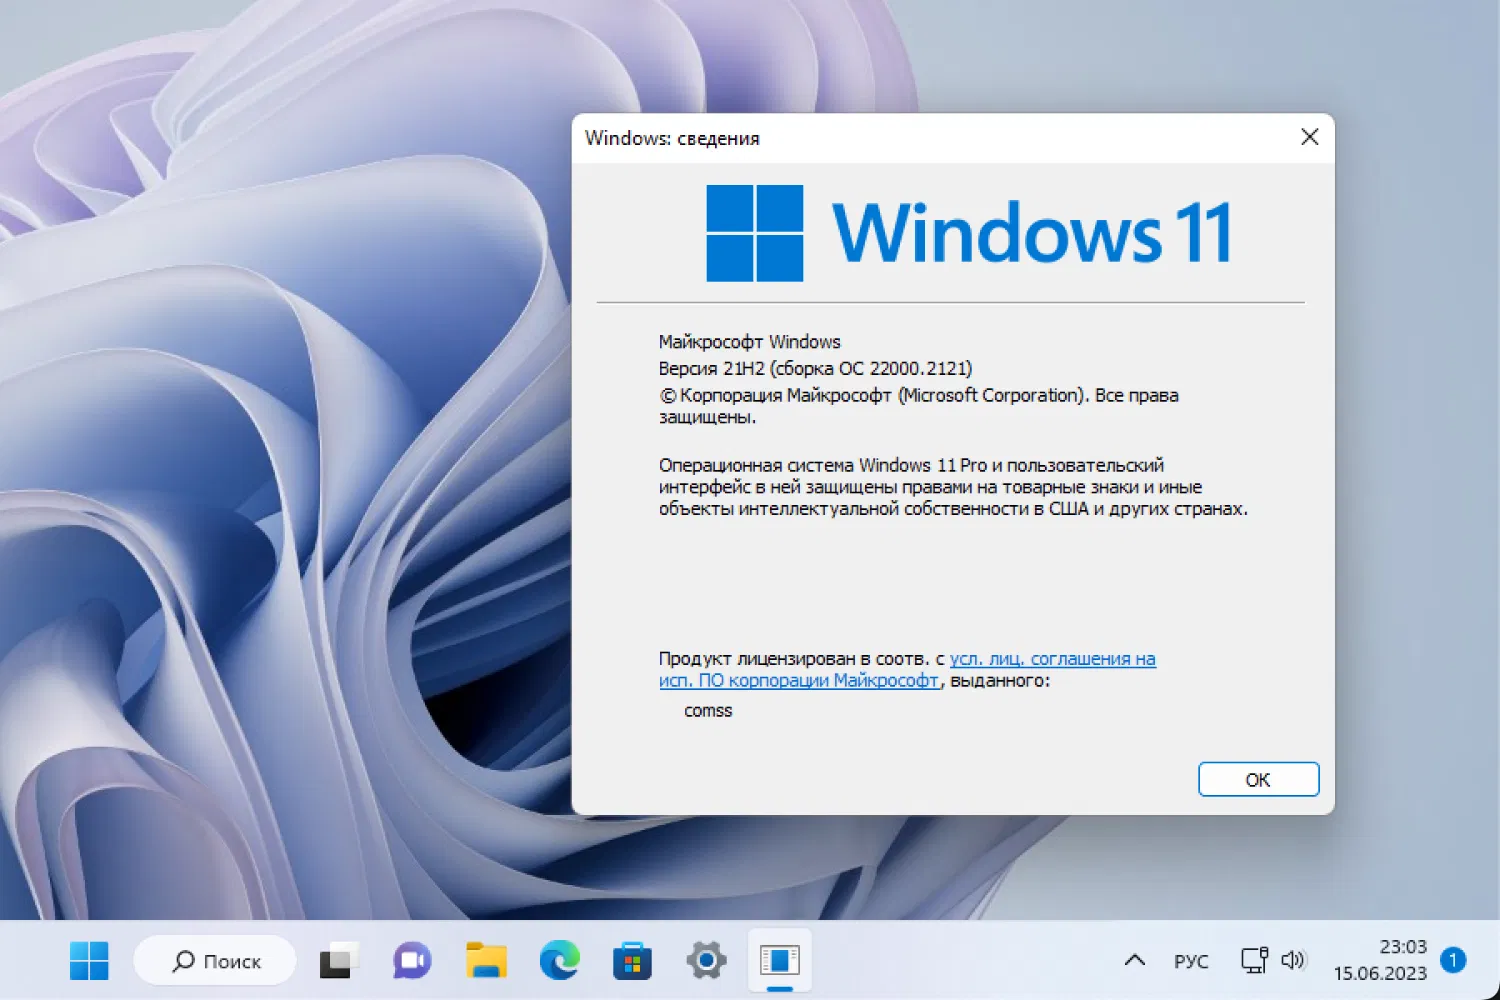Screen dimensions: 1500x1000
Task: Select the comss license owner text
Action: pyautogui.click(x=708, y=710)
